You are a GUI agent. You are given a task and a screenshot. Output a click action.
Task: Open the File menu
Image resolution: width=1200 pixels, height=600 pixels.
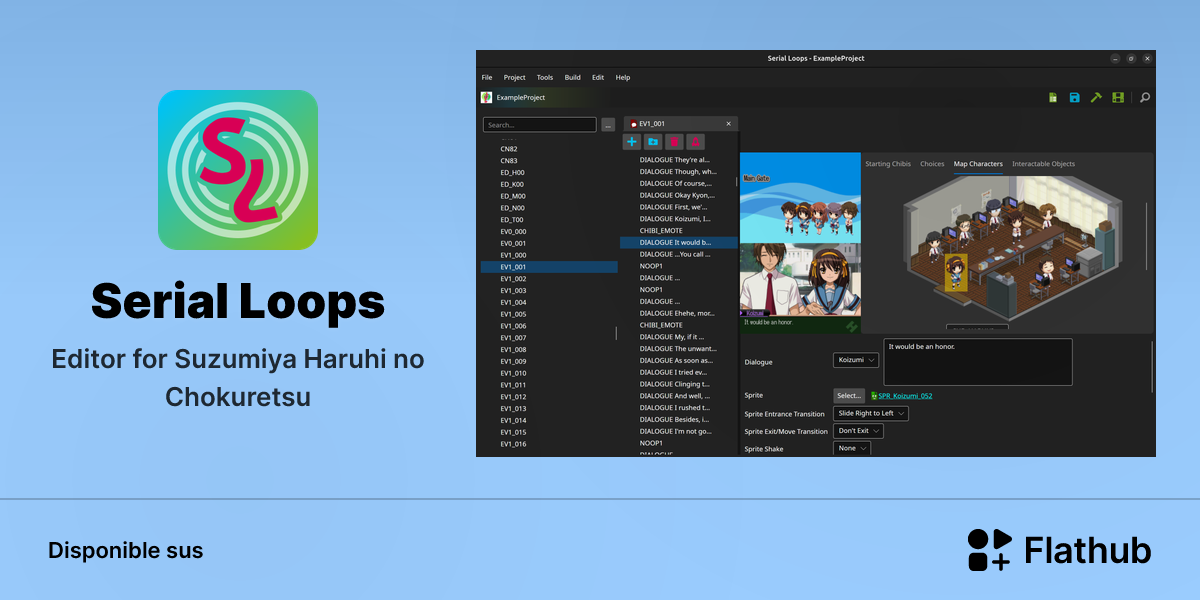coord(487,77)
